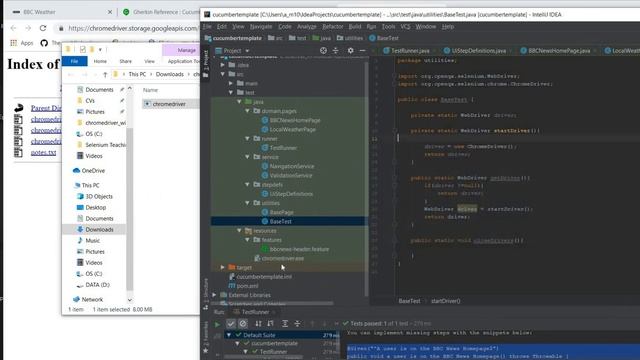Click the properties checkmark icon in Explorer quick access toolbar
This screenshot has height=360, width=640.
tap(82, 49)
